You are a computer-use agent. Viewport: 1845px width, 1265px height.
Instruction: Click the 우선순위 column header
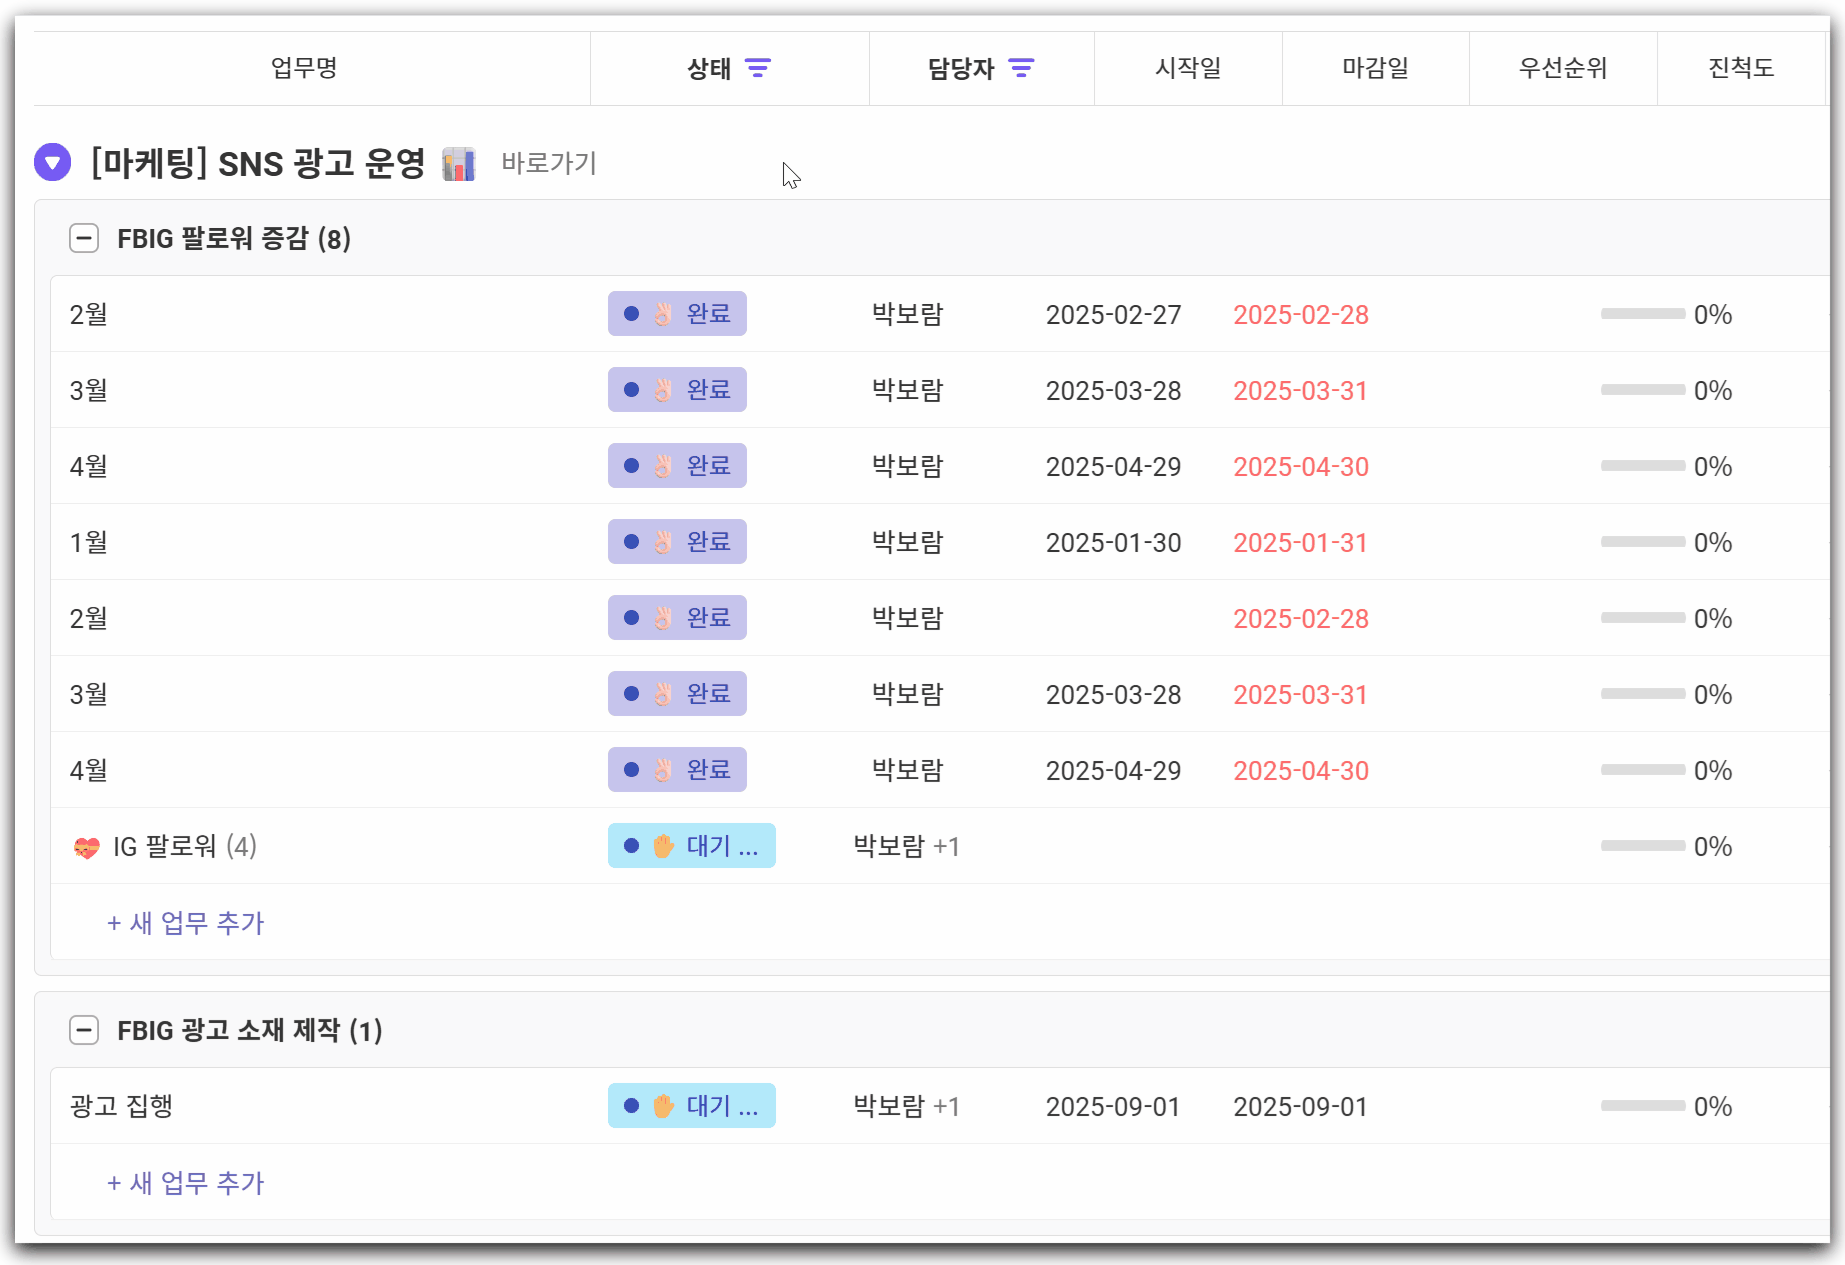[1562, 68]
